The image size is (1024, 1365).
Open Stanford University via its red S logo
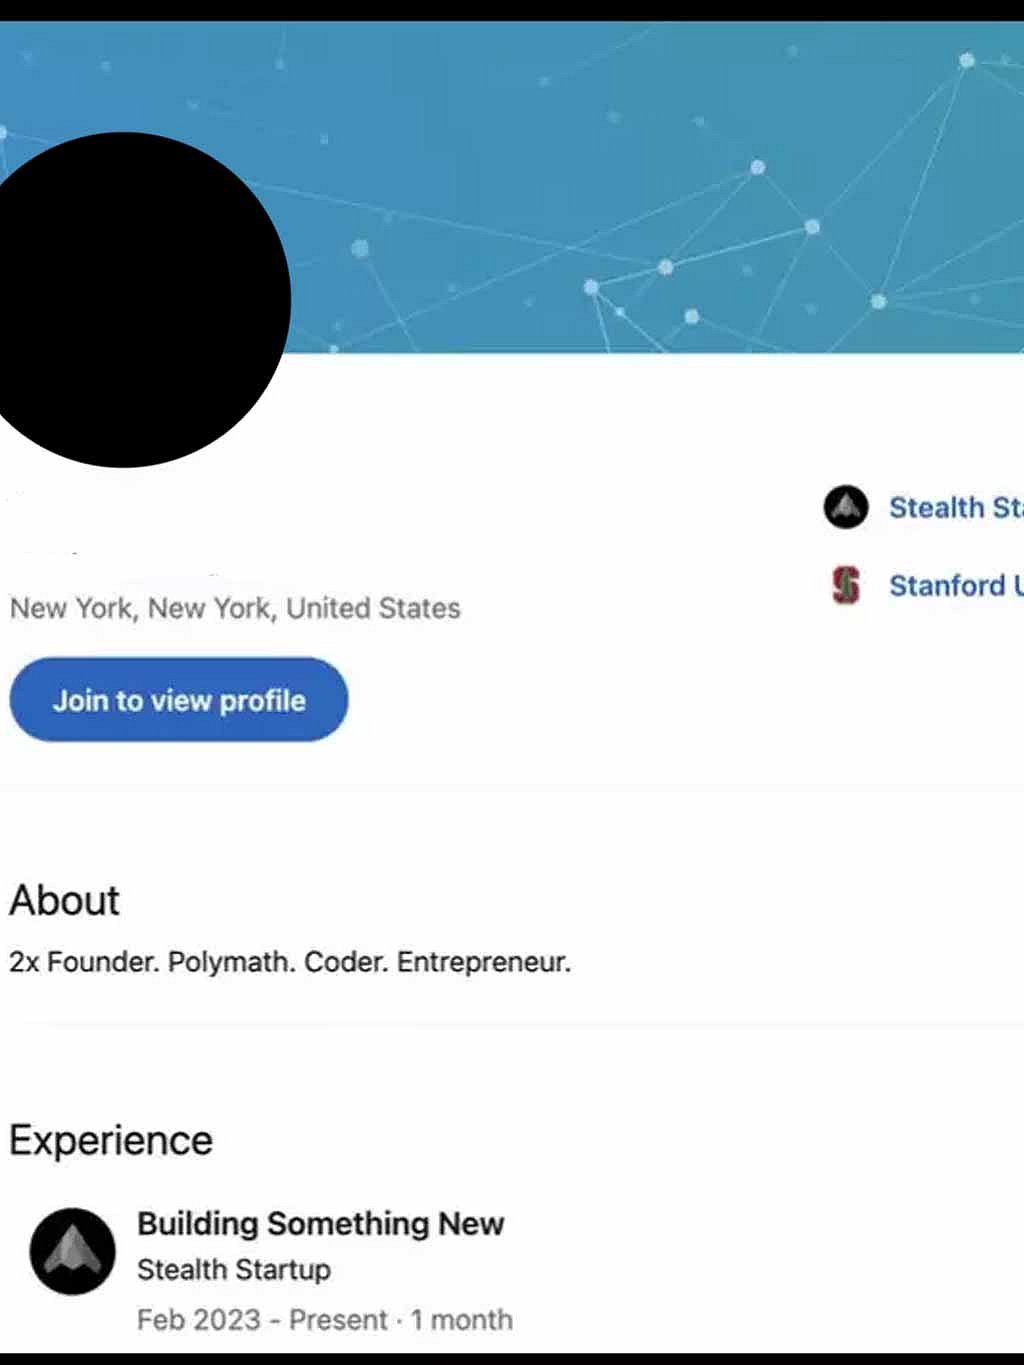845,587
